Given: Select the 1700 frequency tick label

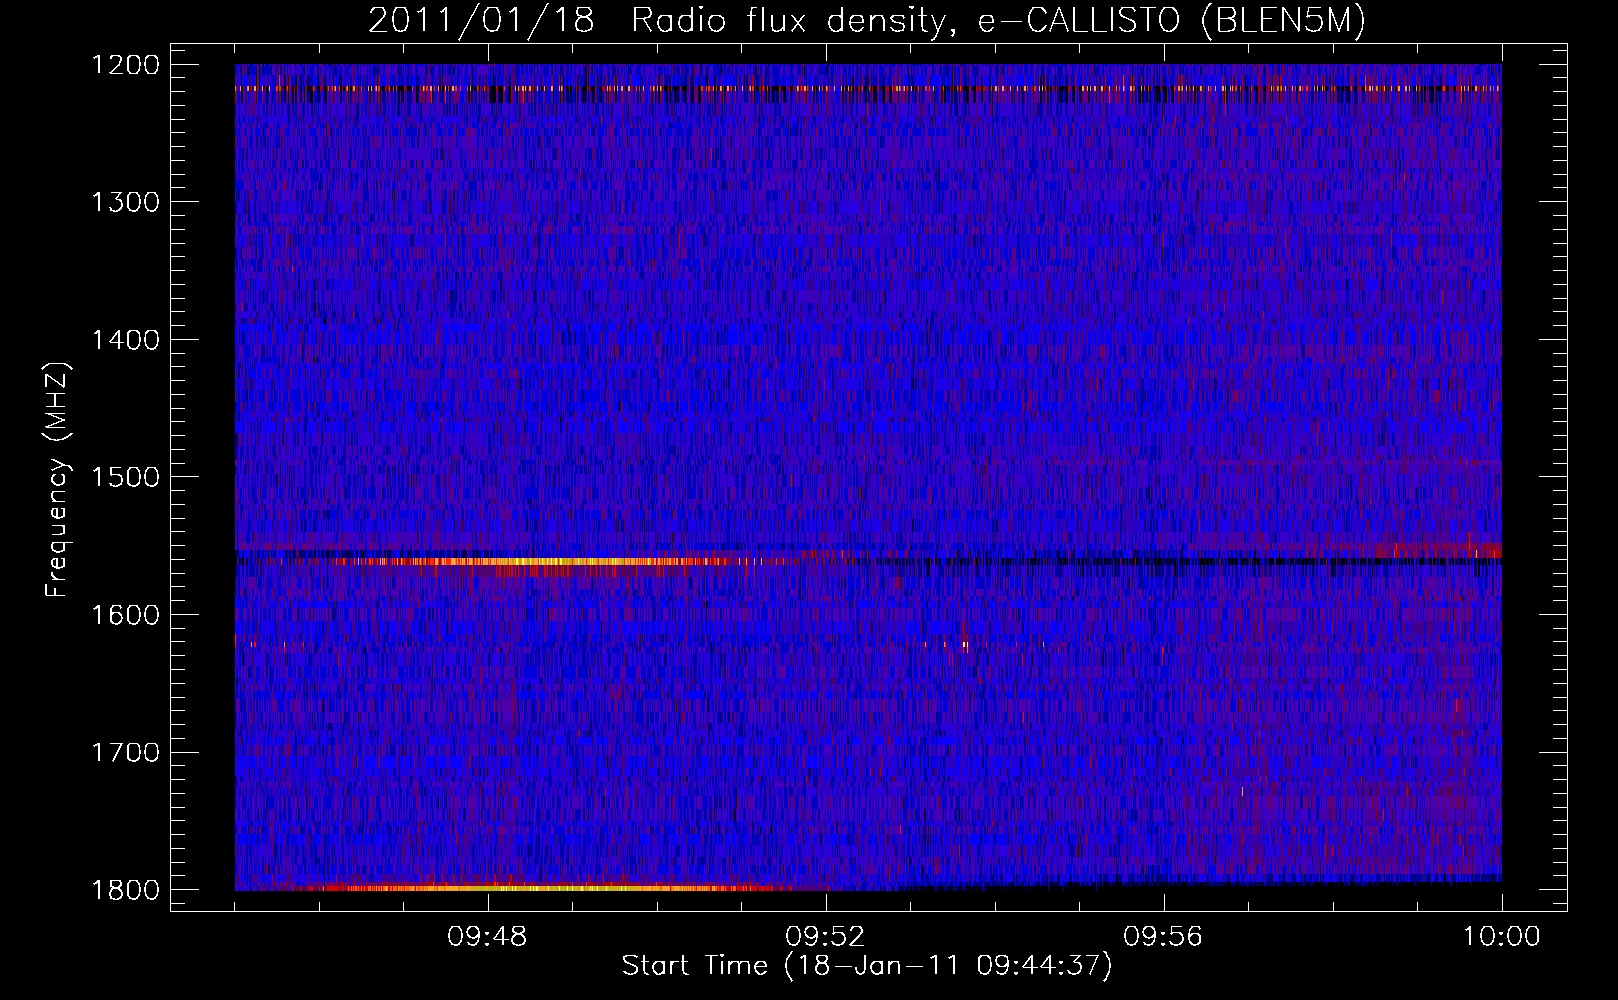Looking at the screenshot, I should click(x=125, y=752).
